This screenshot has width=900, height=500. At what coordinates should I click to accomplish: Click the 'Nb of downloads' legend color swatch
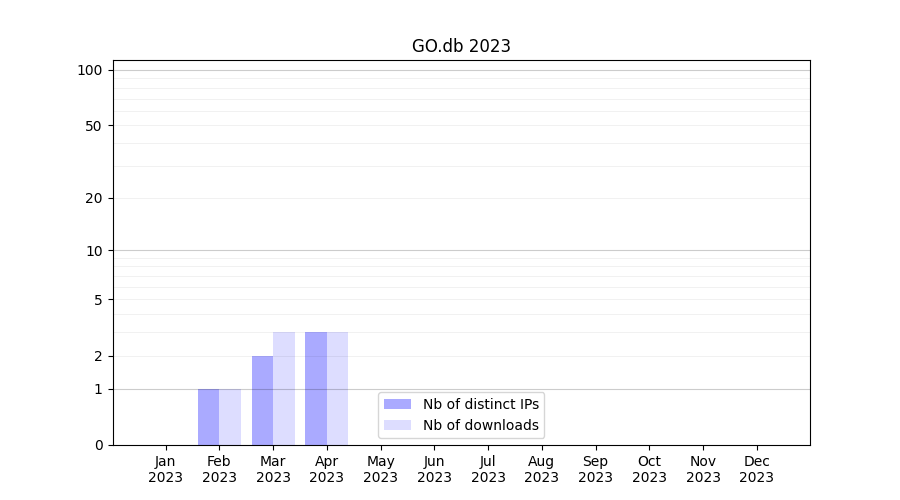397,425
